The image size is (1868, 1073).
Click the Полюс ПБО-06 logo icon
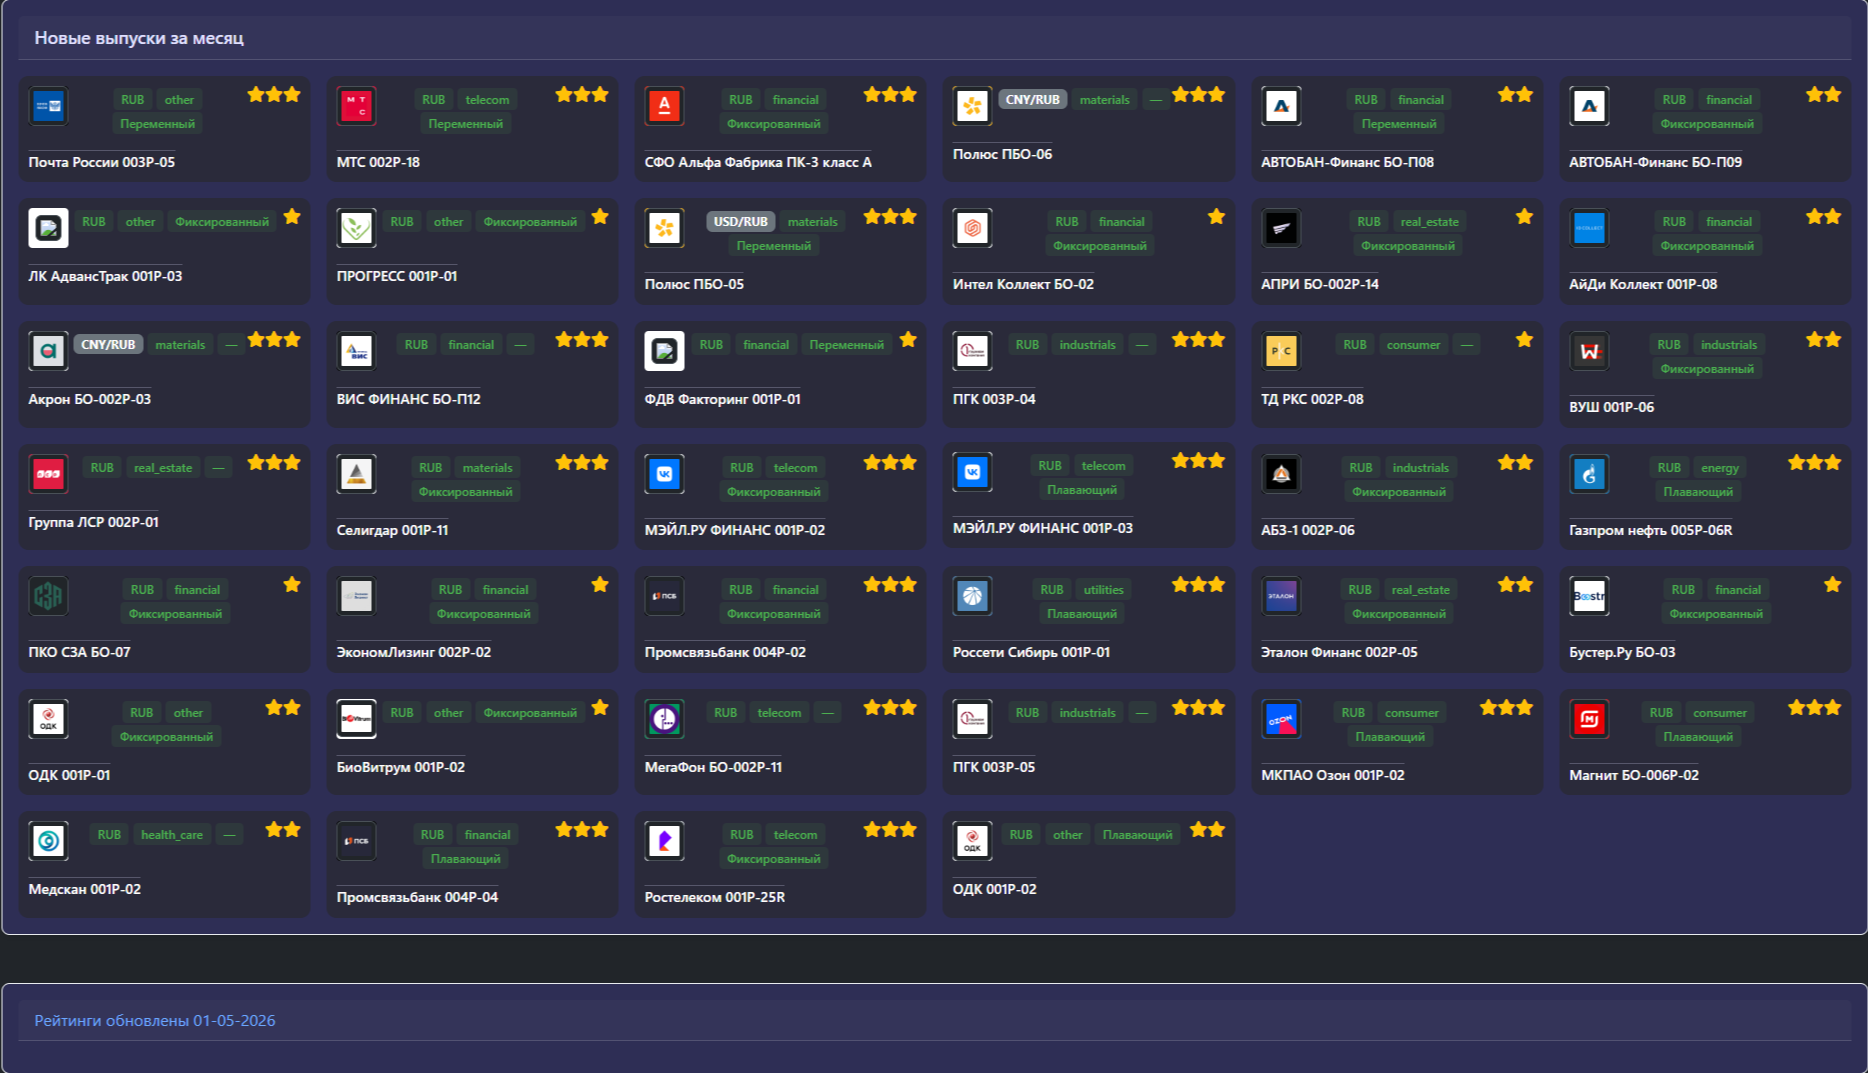pyautogui.click(x=972, y=105)
